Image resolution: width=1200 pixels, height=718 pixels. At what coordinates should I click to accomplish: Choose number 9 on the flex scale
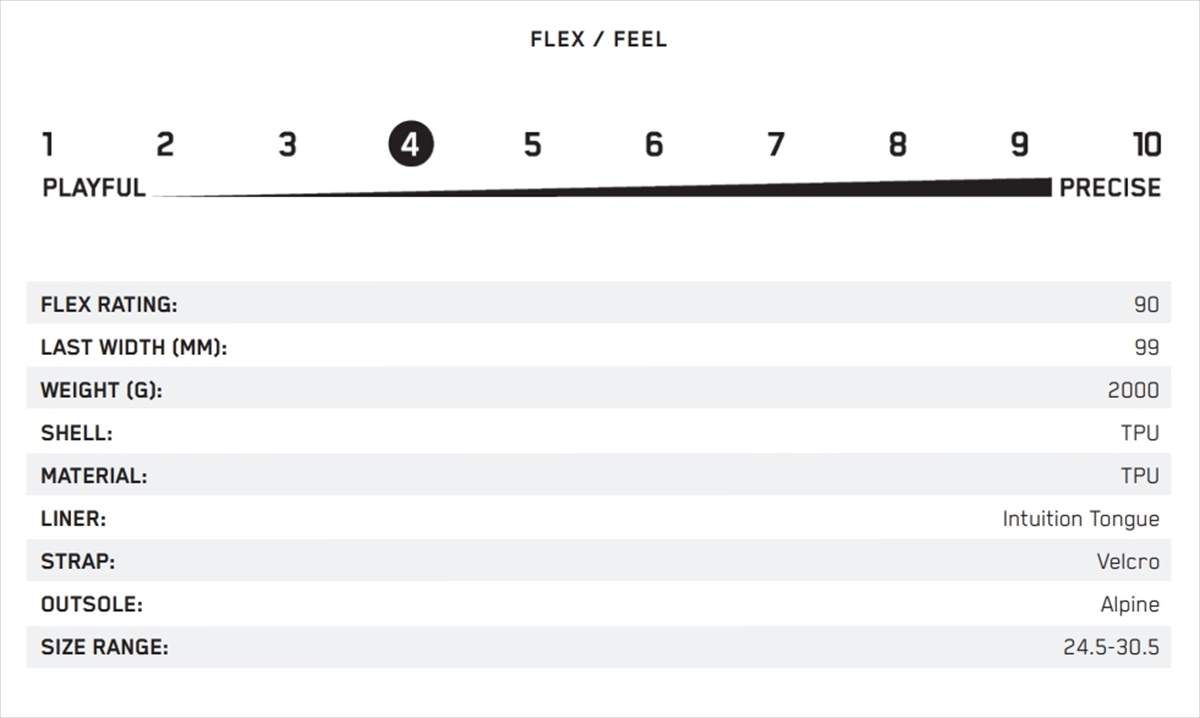pyautogui.click(x=1019, y=145)
